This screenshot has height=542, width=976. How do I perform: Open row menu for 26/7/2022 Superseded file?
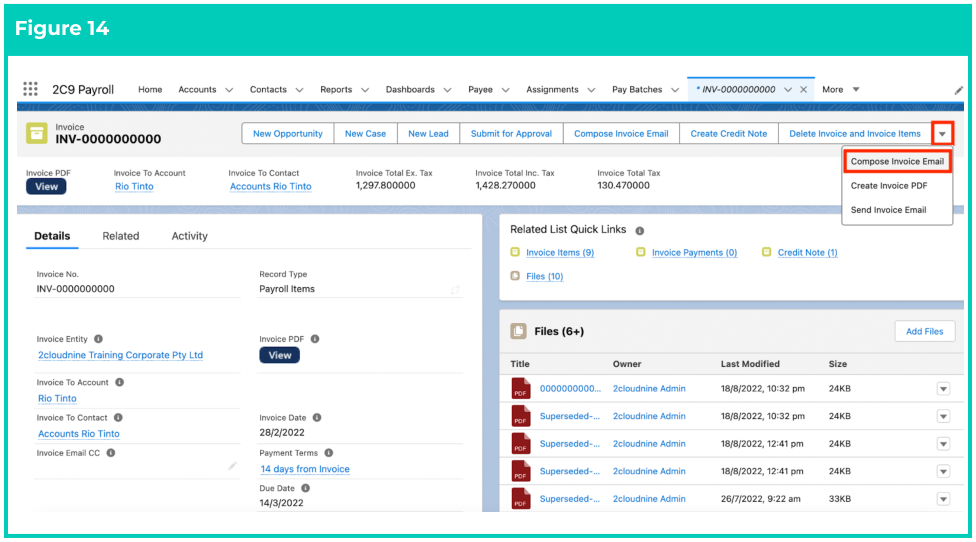pyautogui.click(x=944, y=499)
